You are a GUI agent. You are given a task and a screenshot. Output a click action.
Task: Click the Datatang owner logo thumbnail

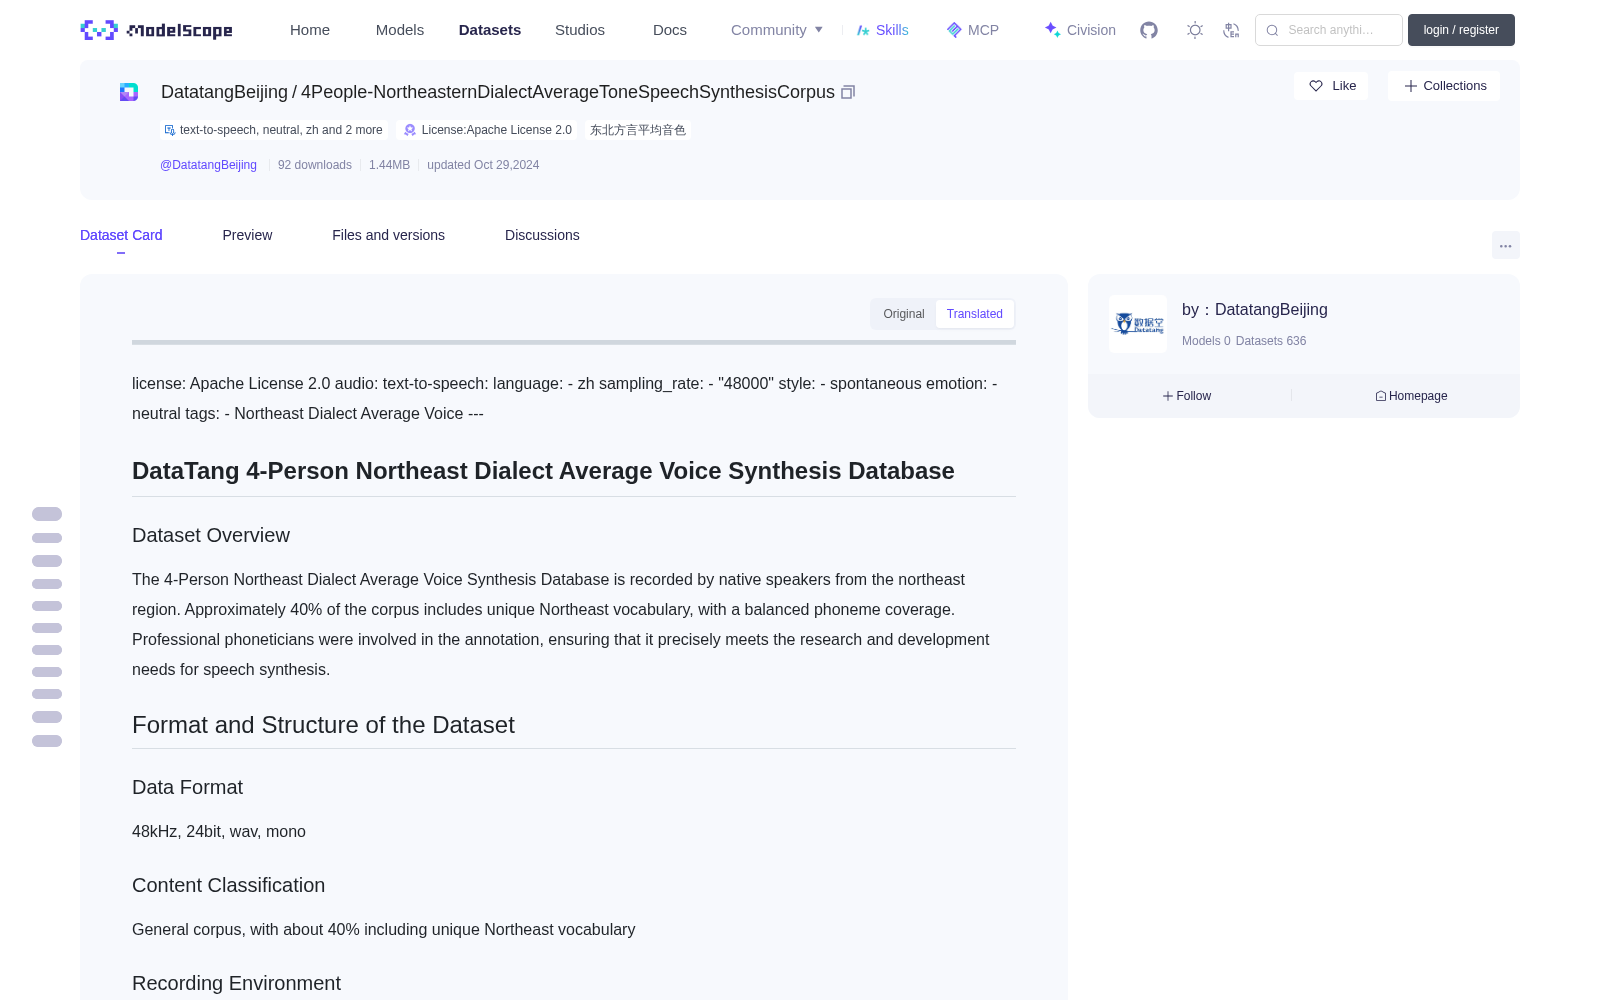[x=1138, y=324]
